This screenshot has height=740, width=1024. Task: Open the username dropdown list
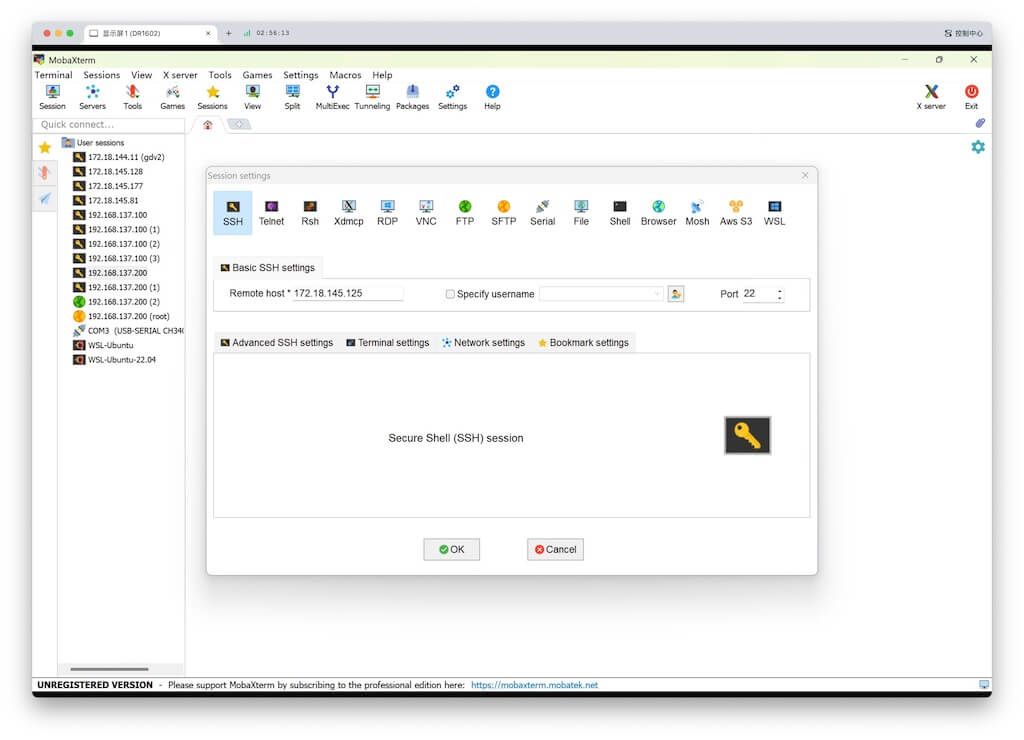[x=656, y=294]
